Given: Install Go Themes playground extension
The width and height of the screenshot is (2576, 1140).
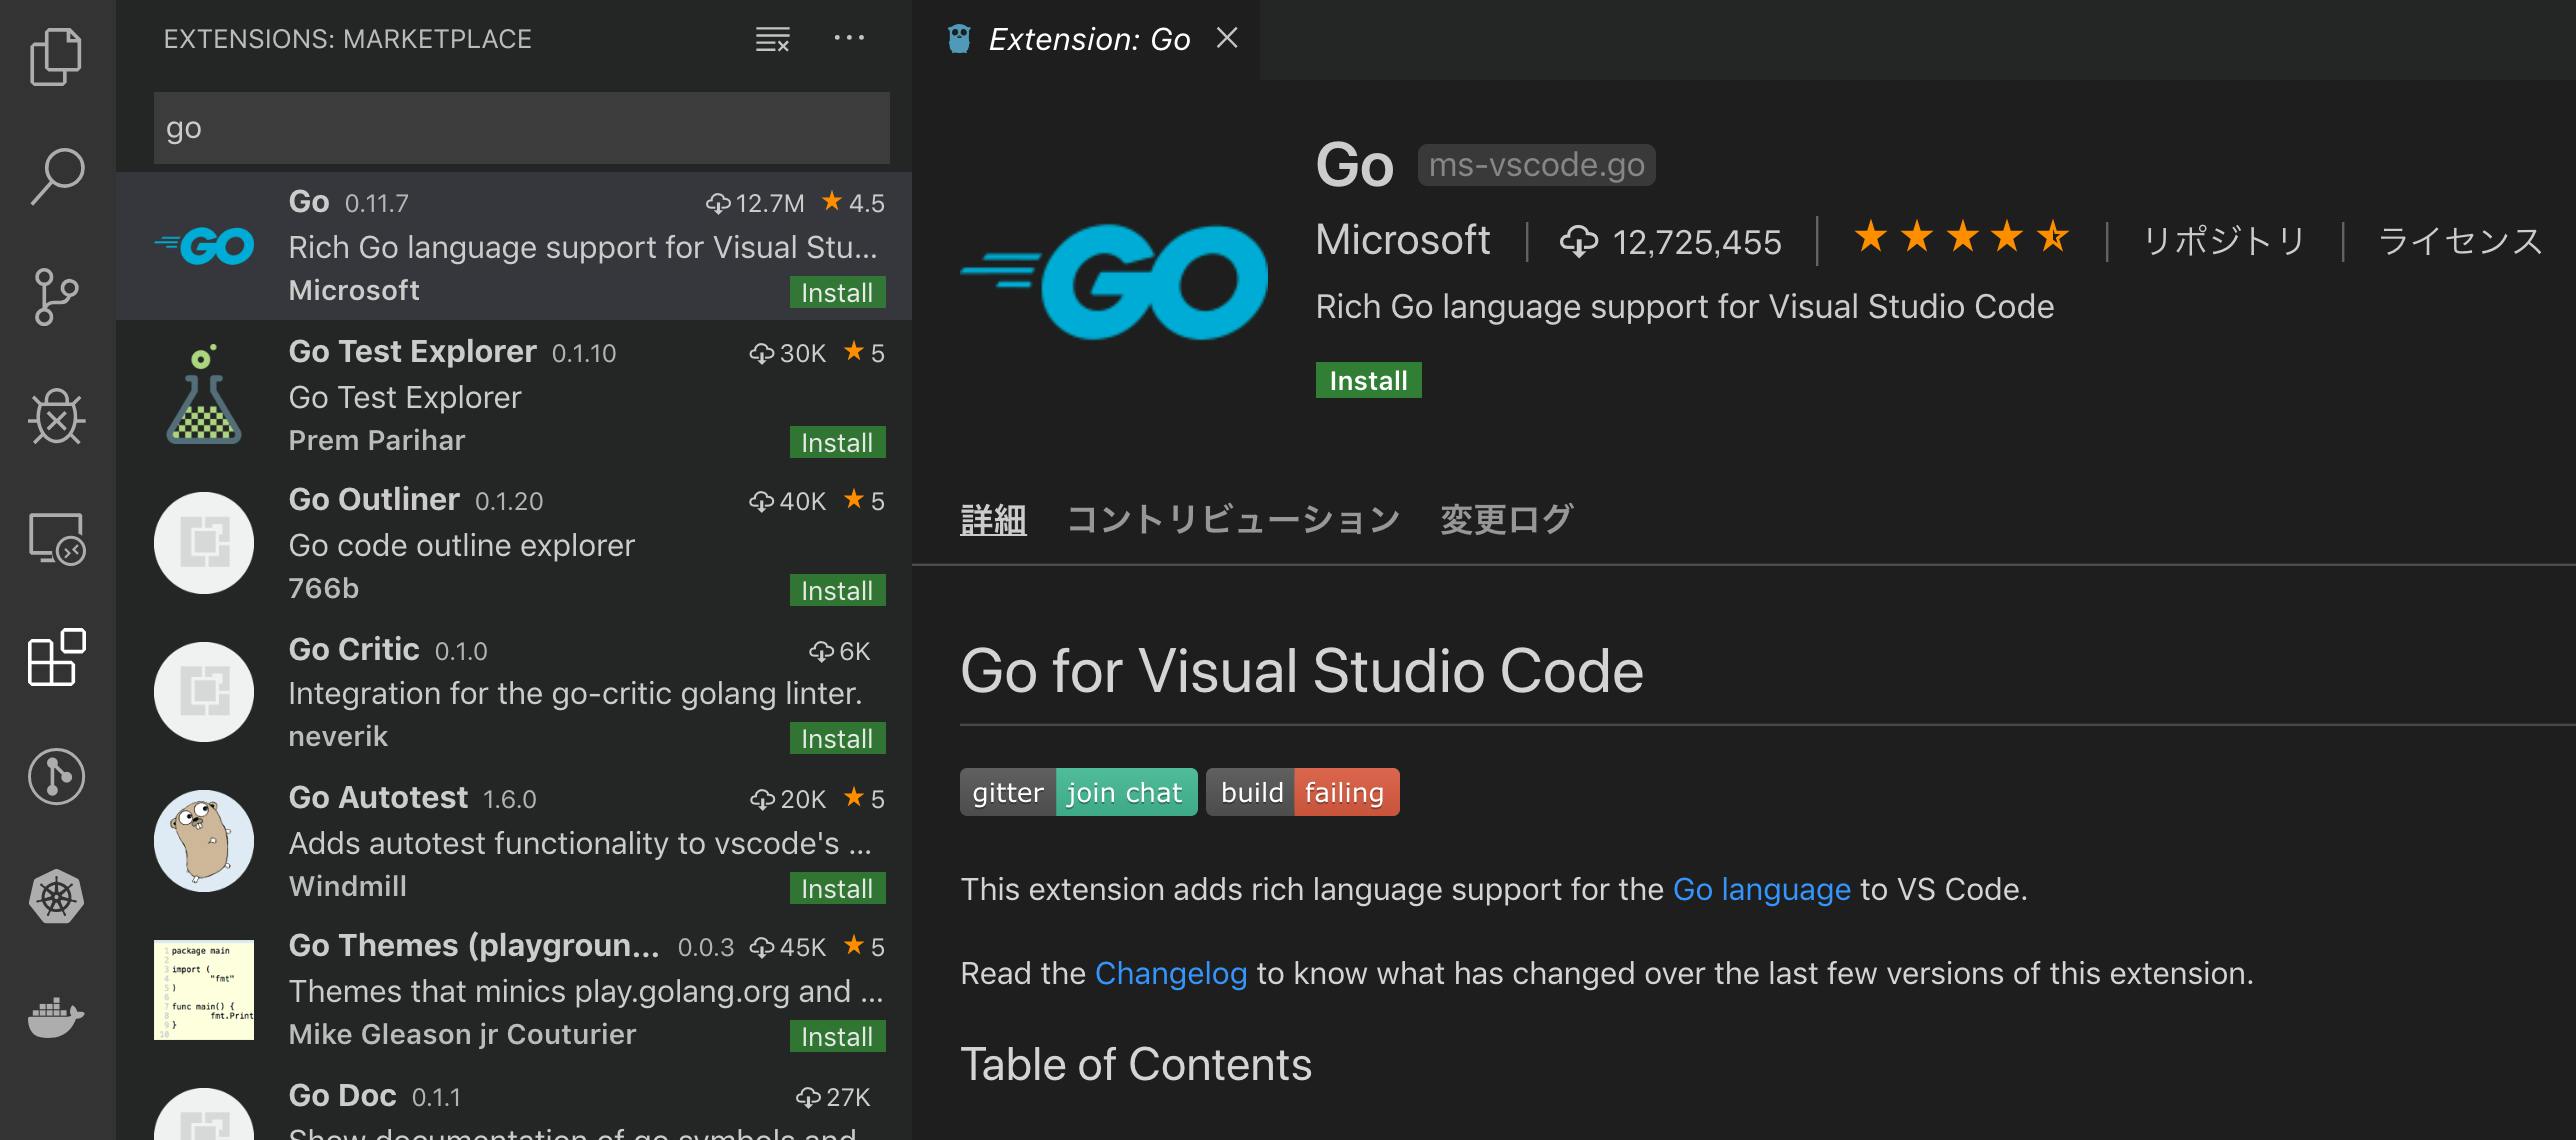Looking at the screenshot, I should pos(837,1037).
